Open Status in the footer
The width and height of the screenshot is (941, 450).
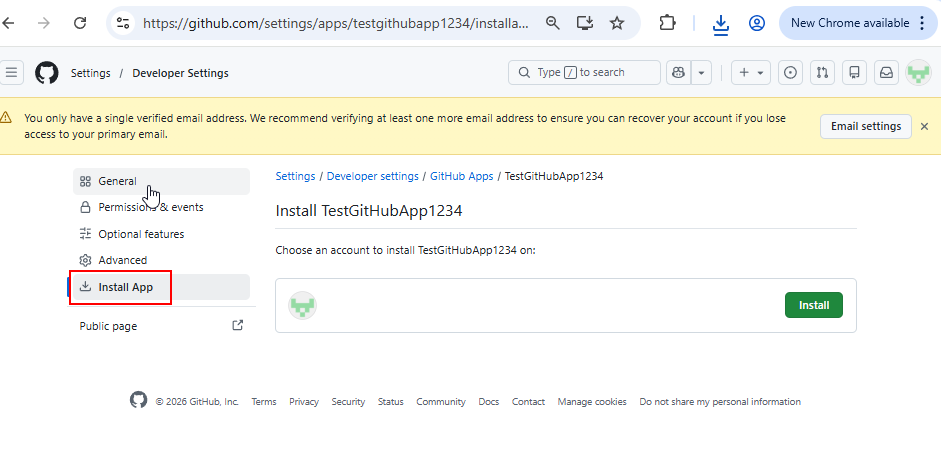click(x=391, y=402)
